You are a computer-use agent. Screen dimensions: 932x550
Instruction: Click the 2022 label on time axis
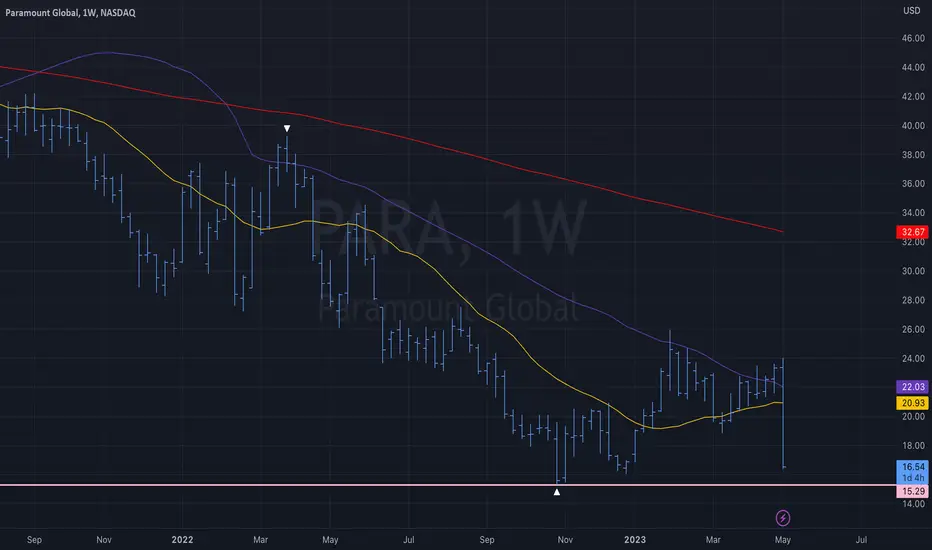182,540
